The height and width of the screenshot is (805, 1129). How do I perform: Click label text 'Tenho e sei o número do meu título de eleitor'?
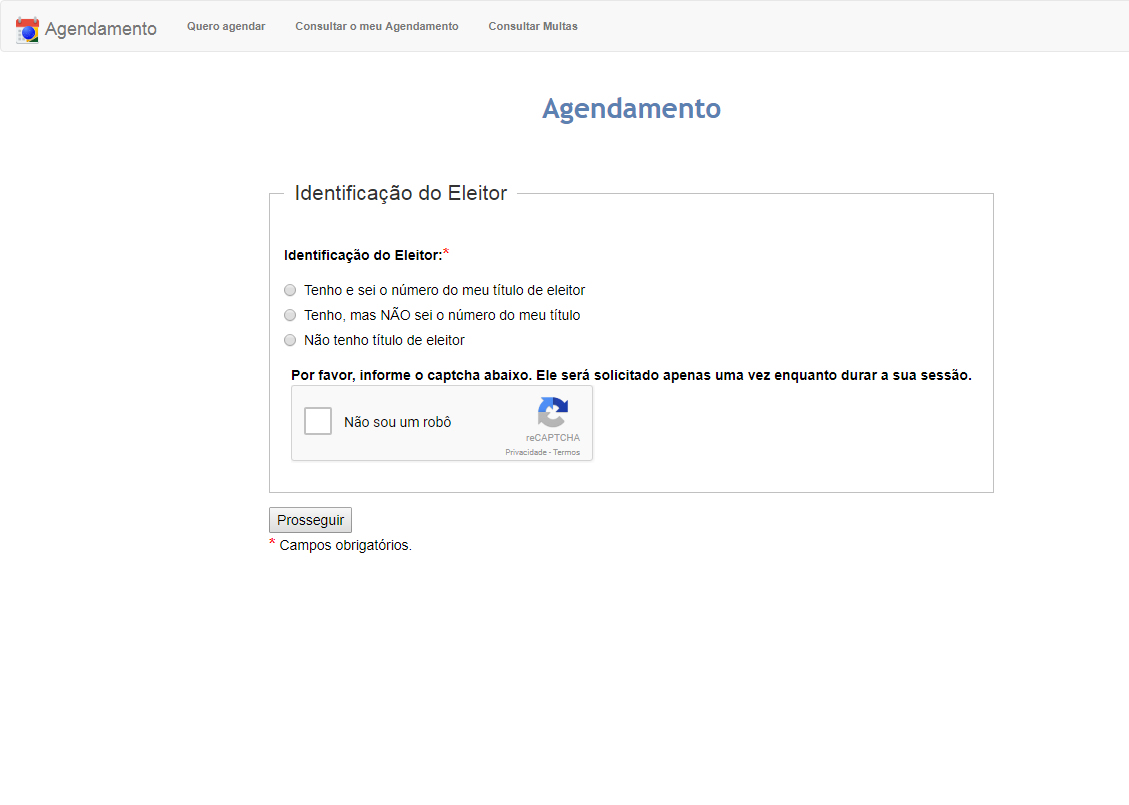tap(444, 290)
